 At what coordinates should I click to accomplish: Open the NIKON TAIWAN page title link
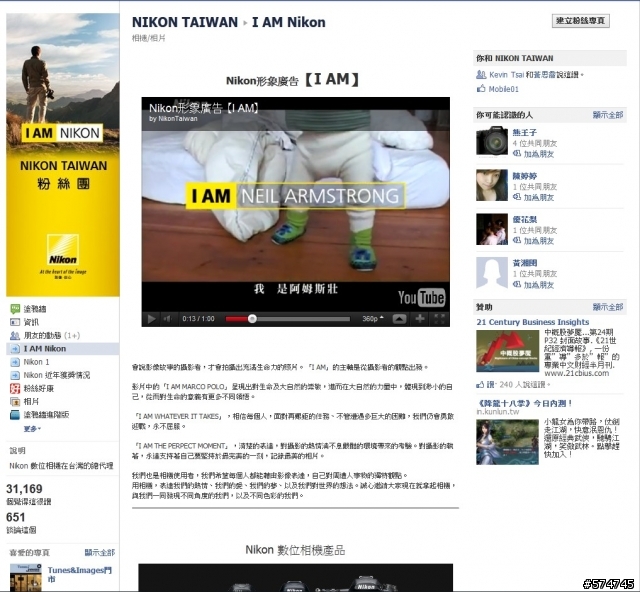[185, 22]
